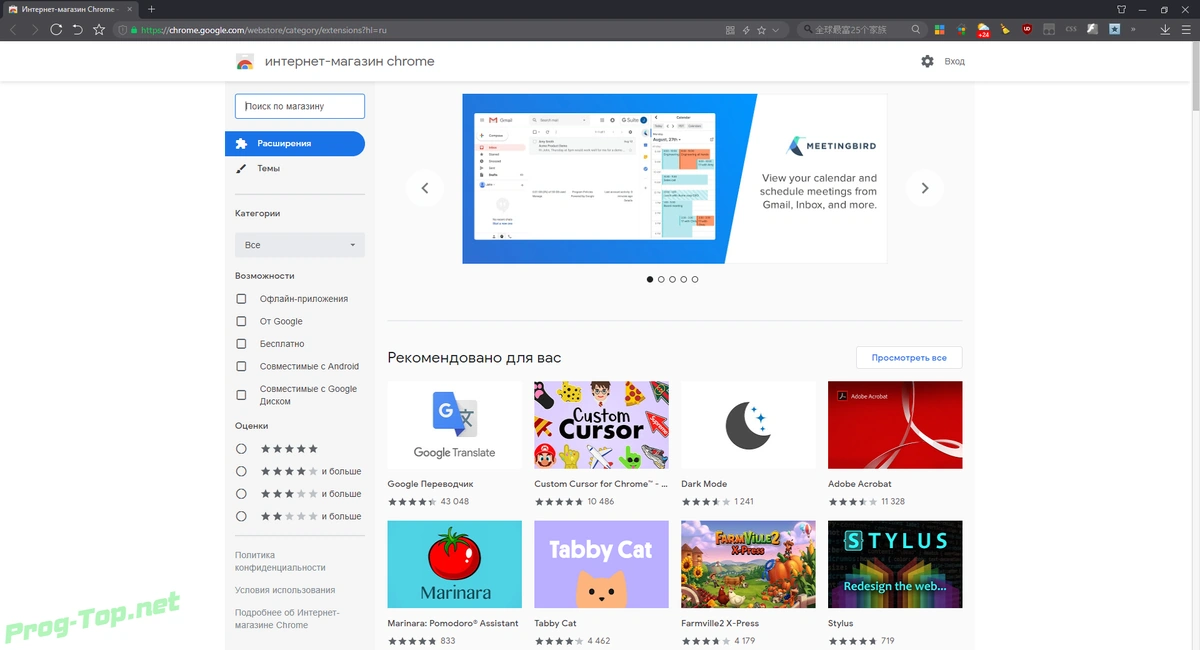Select the second carousel indicator dot
Screen dimensions: 1200x650
tap(661, 279)
